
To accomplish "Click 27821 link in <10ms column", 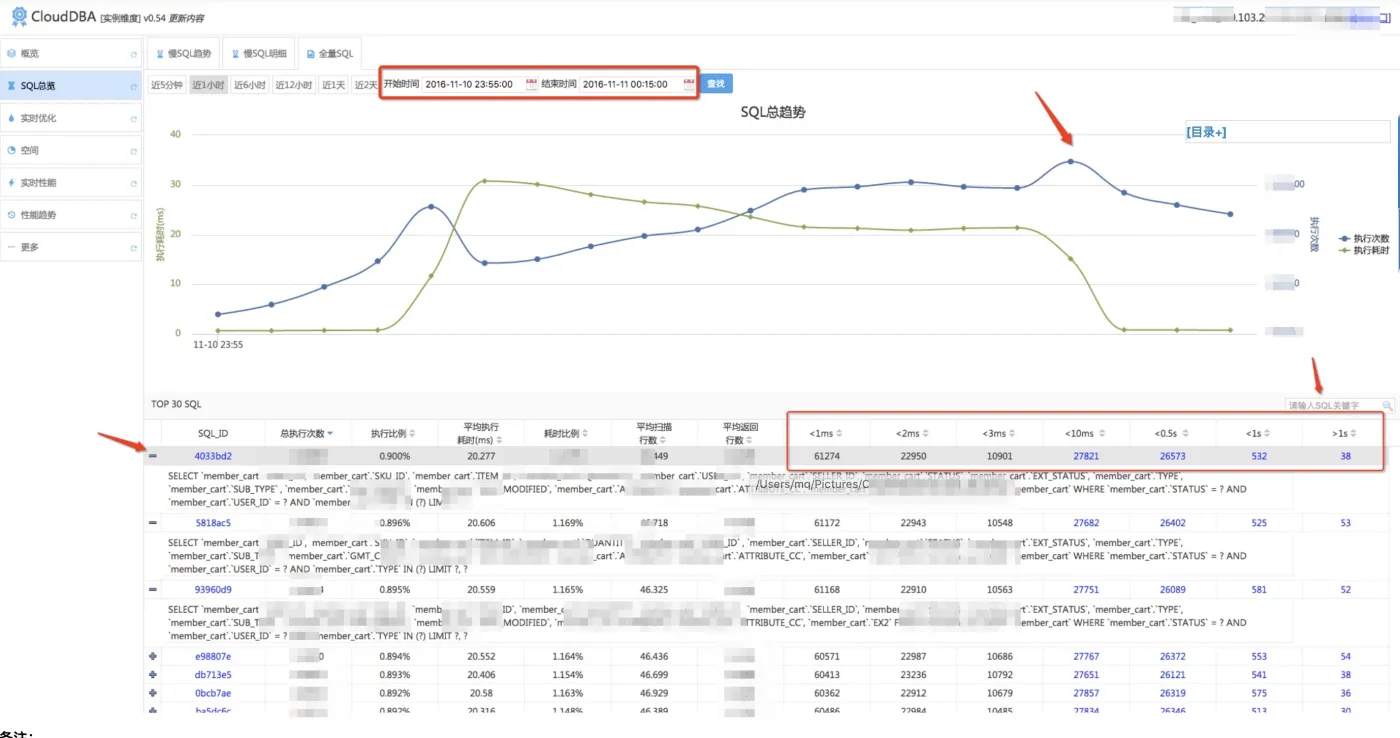I will (x=1086, y=456).
